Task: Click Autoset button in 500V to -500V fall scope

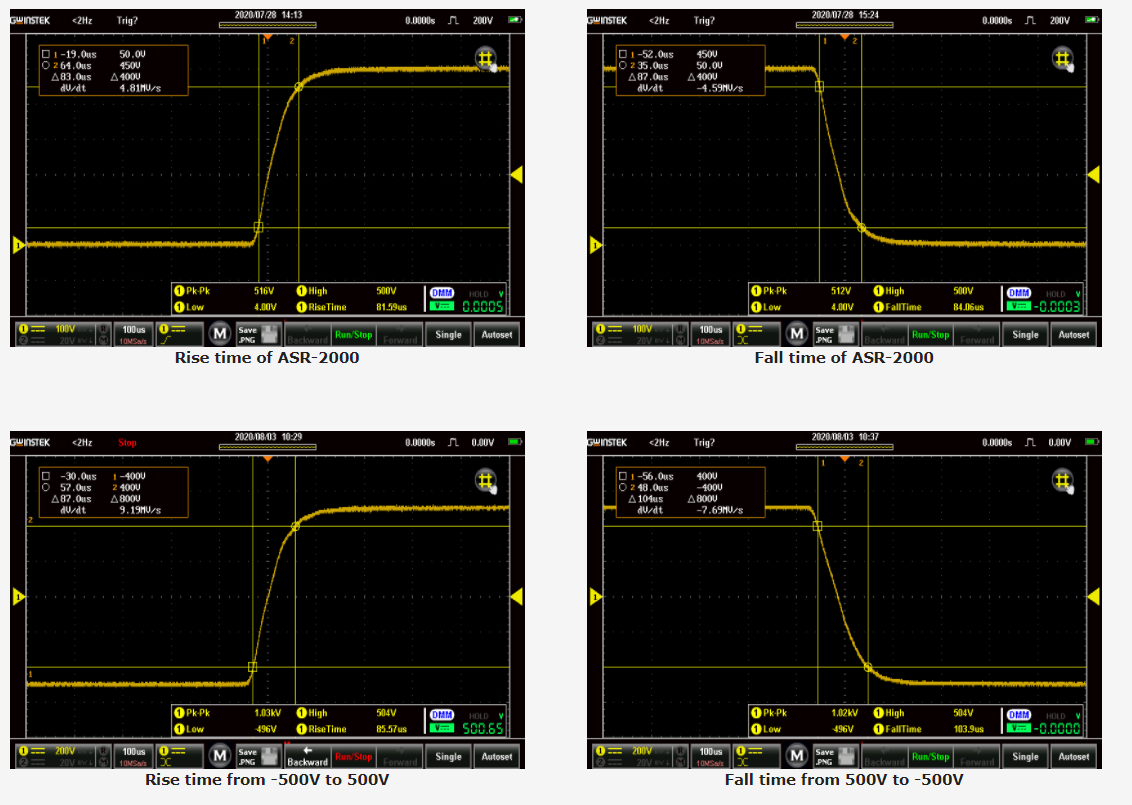Action: point(1074,757)
